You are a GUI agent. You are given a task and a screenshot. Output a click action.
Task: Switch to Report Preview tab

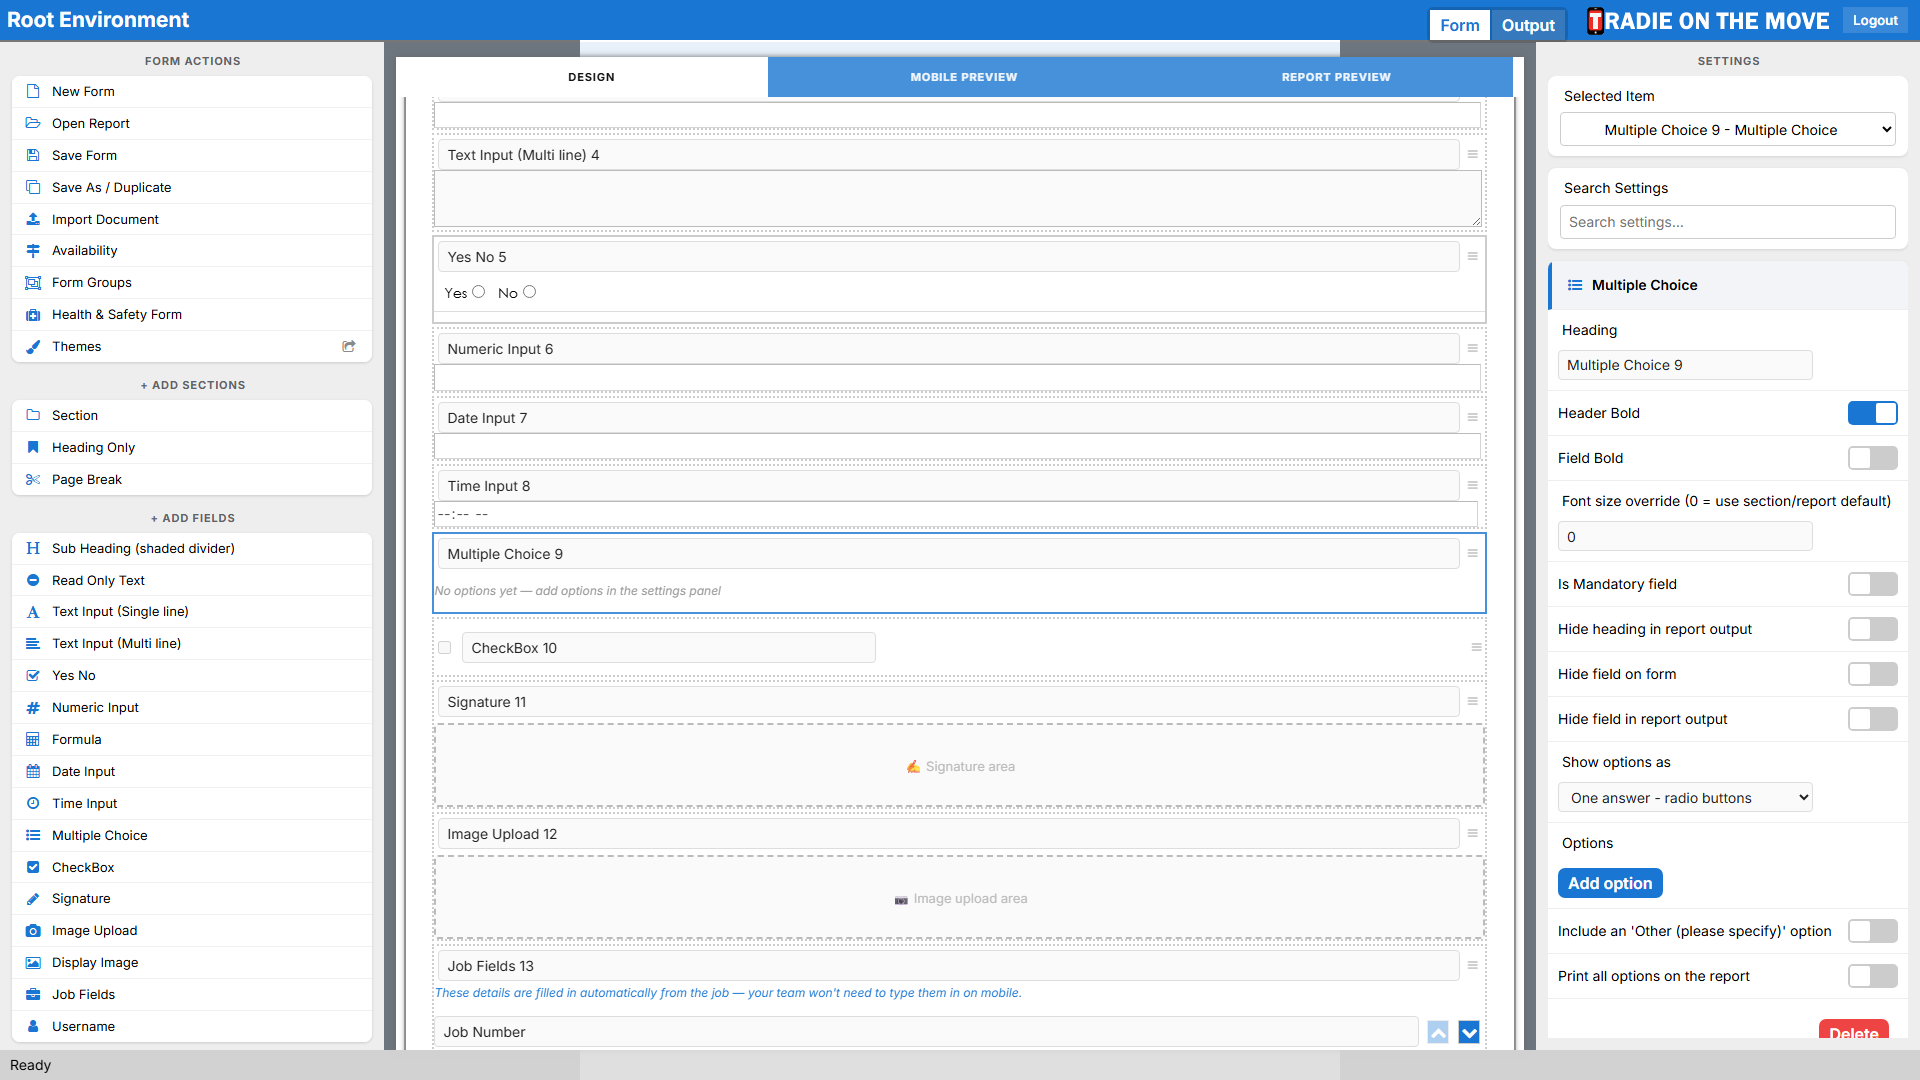pos(1336,77)
